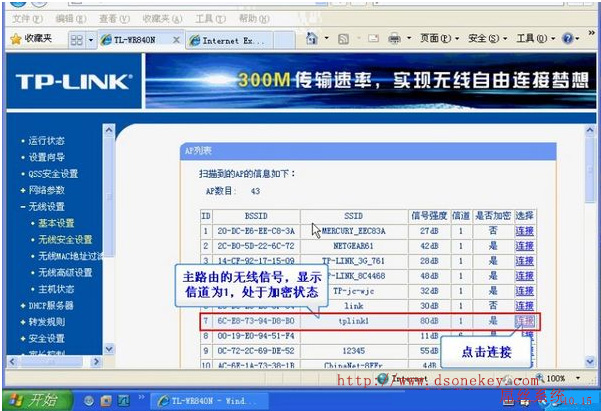Expand 网络参数 in the sidebar
The height and width of the screenshot is (411, 601).
(x=46, y=190)
